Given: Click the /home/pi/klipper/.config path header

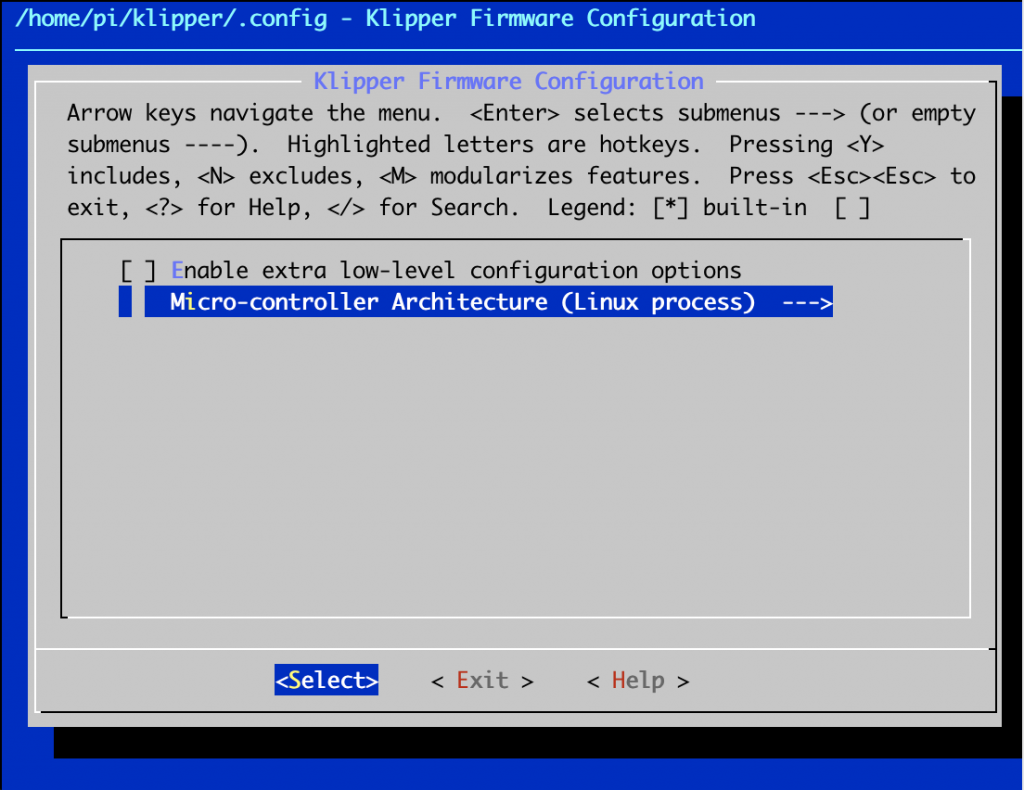Looking at the screenshot, I should (171, 19).
